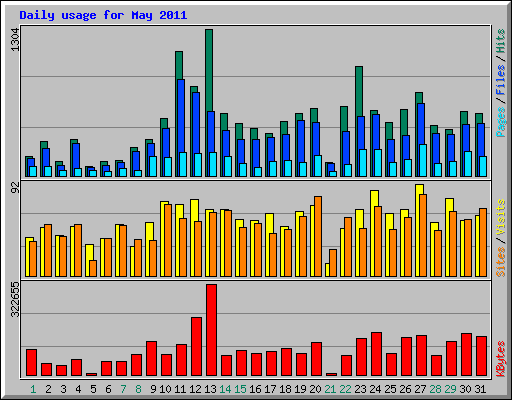
Task: Click day 27 on the x-axis
Action: pyautogui.click(x=420, y=389)
